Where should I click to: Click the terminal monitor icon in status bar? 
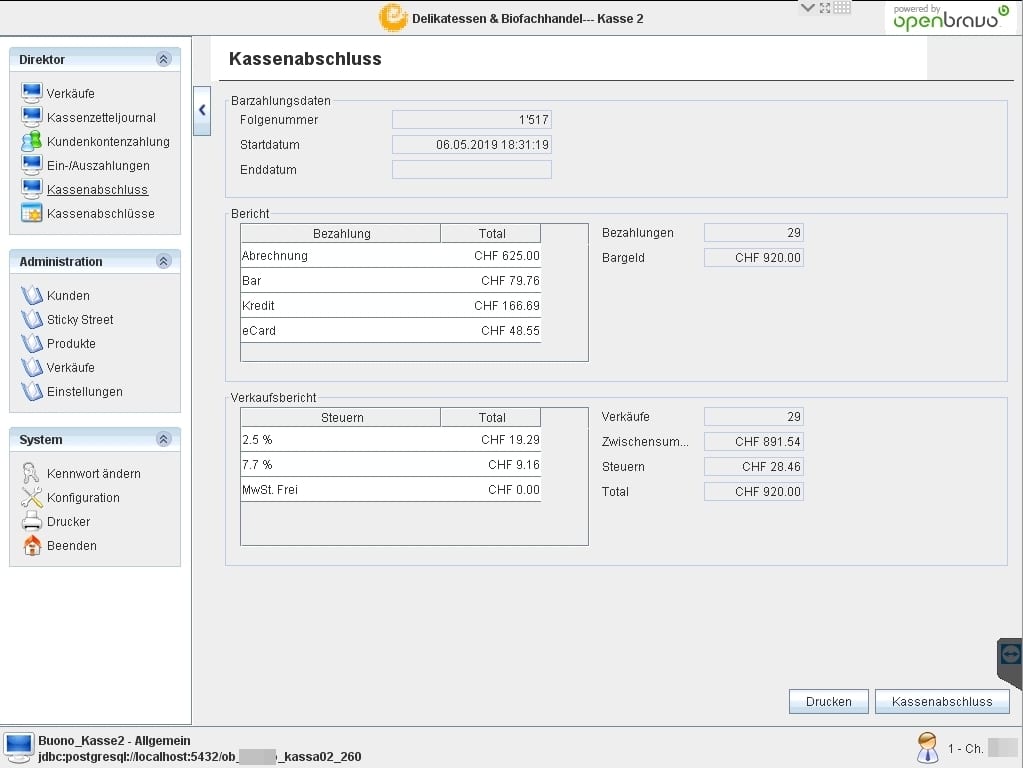coord(18,748)
